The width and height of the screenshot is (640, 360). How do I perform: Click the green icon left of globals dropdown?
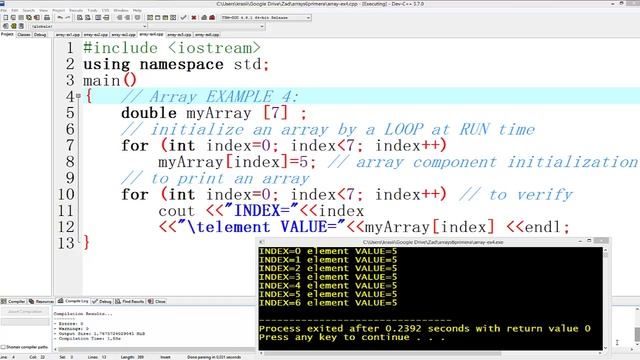(13, 26)
